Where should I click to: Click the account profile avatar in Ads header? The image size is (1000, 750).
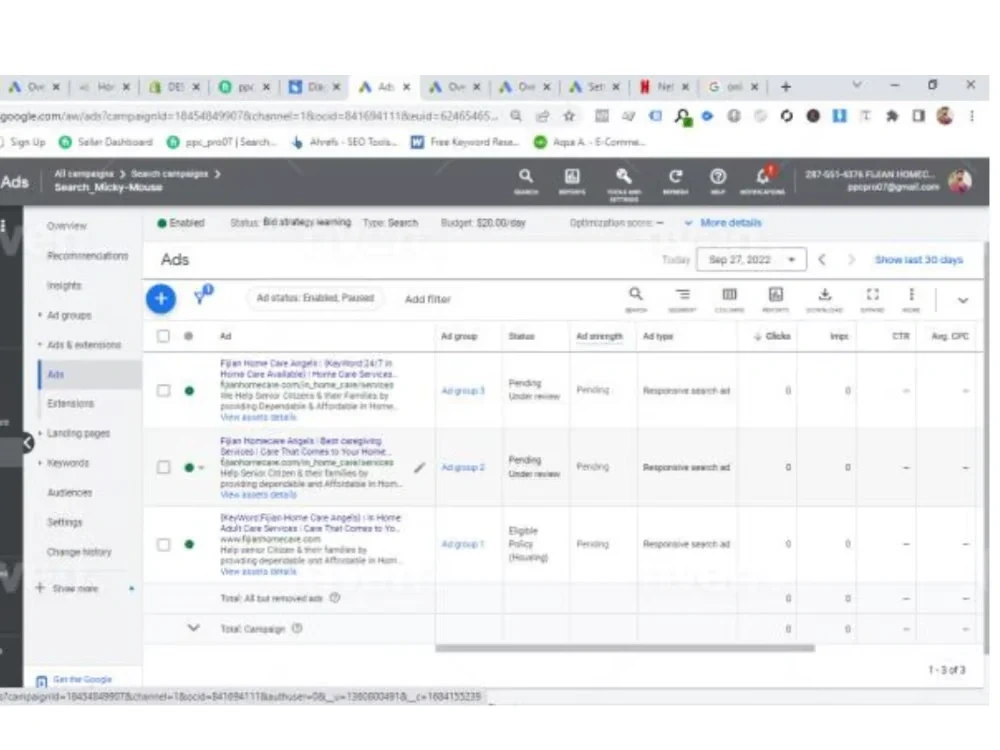(960, 181)
